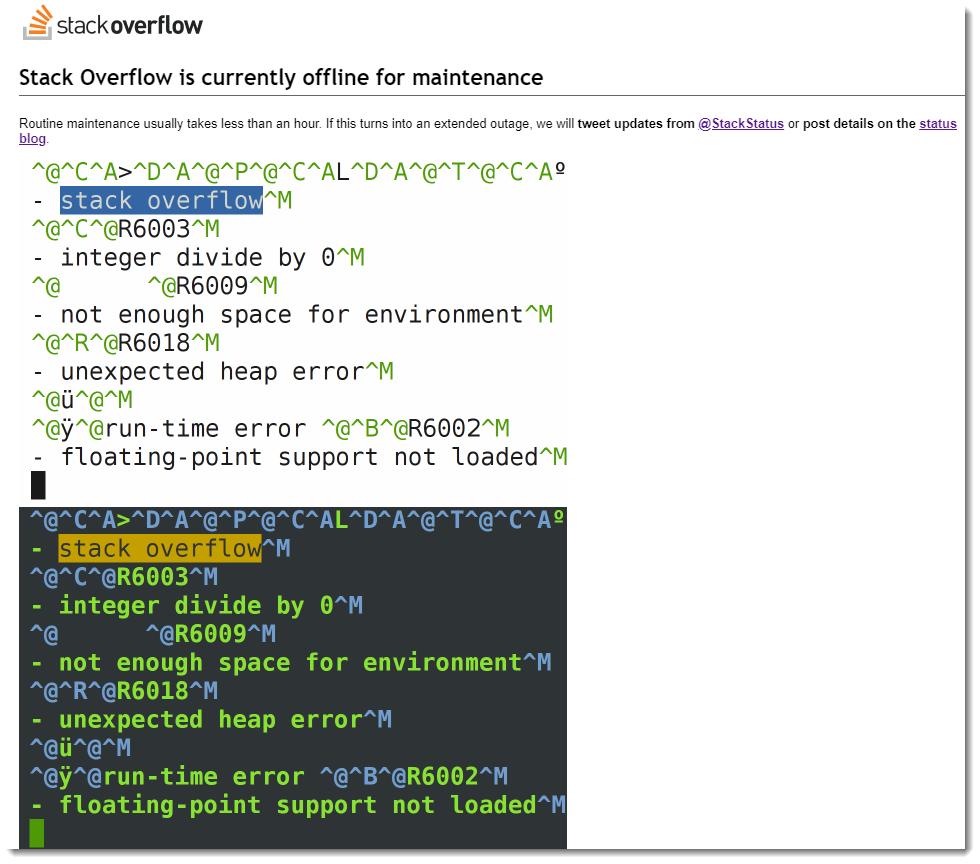Click 'unexpected heap error' in light terminal
Viewport: 980px width, 864px height.
click(x=212, y=371)
